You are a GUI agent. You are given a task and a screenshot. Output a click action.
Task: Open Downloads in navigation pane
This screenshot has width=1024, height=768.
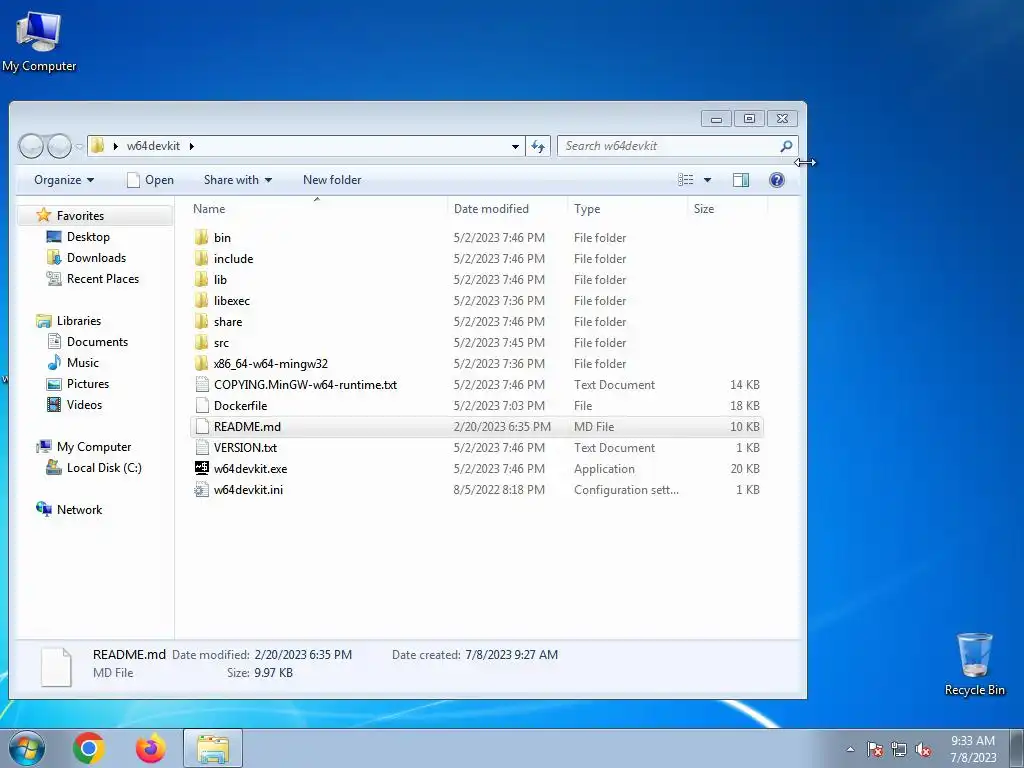coord(96,257)
